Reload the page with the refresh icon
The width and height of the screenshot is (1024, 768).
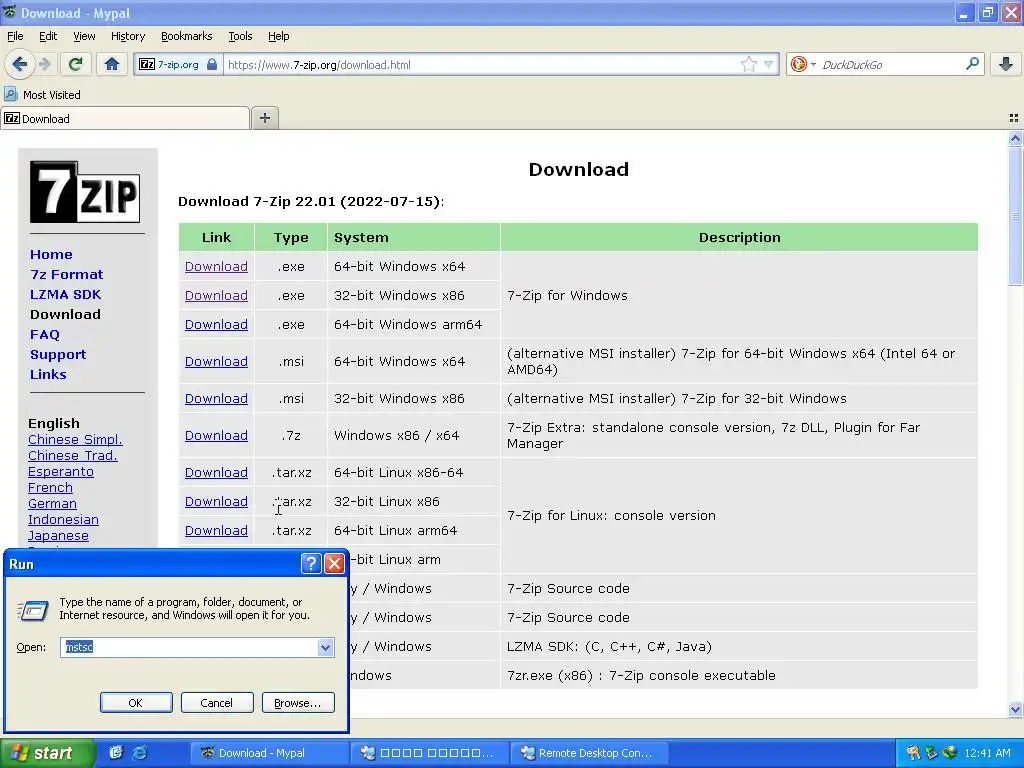click(76, 64)
